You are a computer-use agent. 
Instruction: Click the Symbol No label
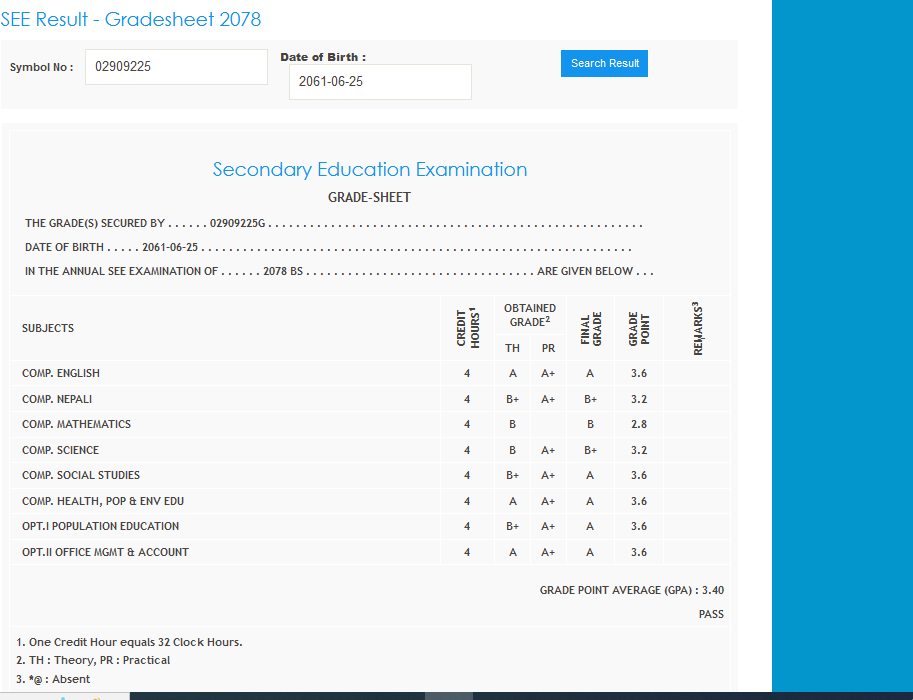click(x=41, y=67)
